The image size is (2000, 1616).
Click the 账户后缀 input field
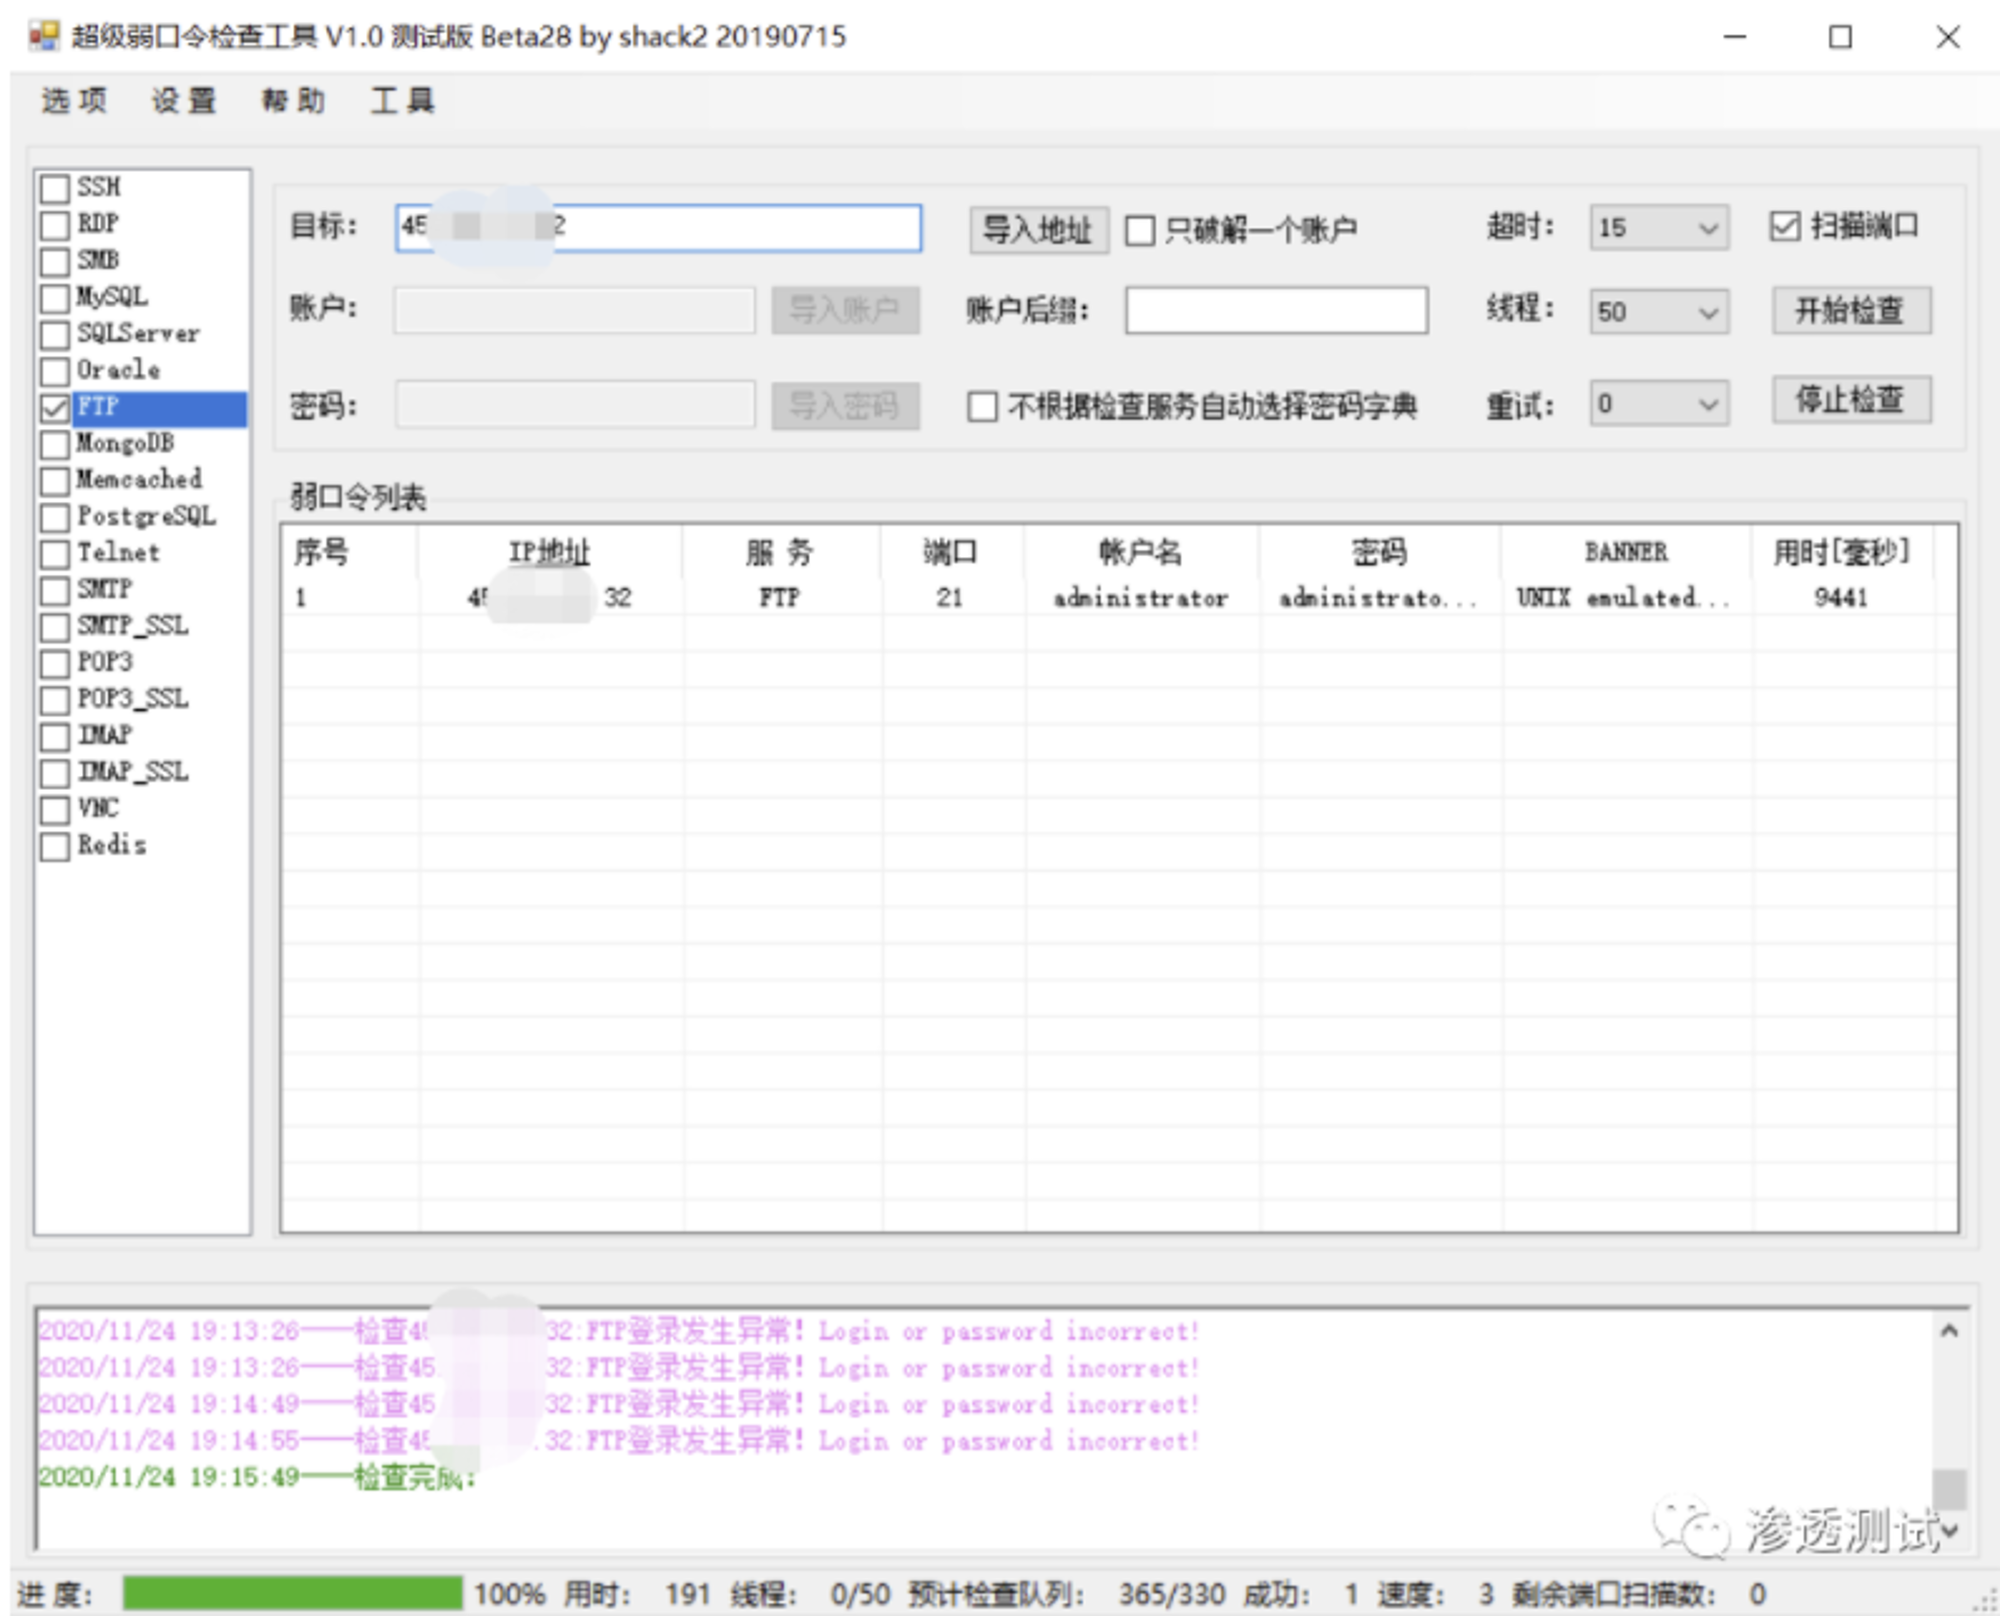click(x=1276, y=310)
